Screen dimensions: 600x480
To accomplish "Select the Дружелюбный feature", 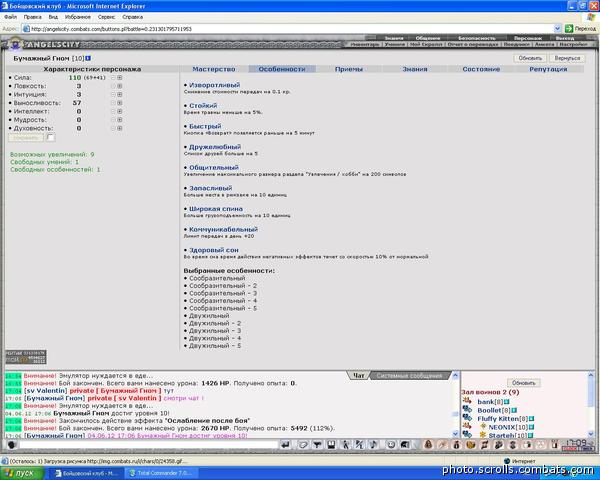I will click(215, 147).
